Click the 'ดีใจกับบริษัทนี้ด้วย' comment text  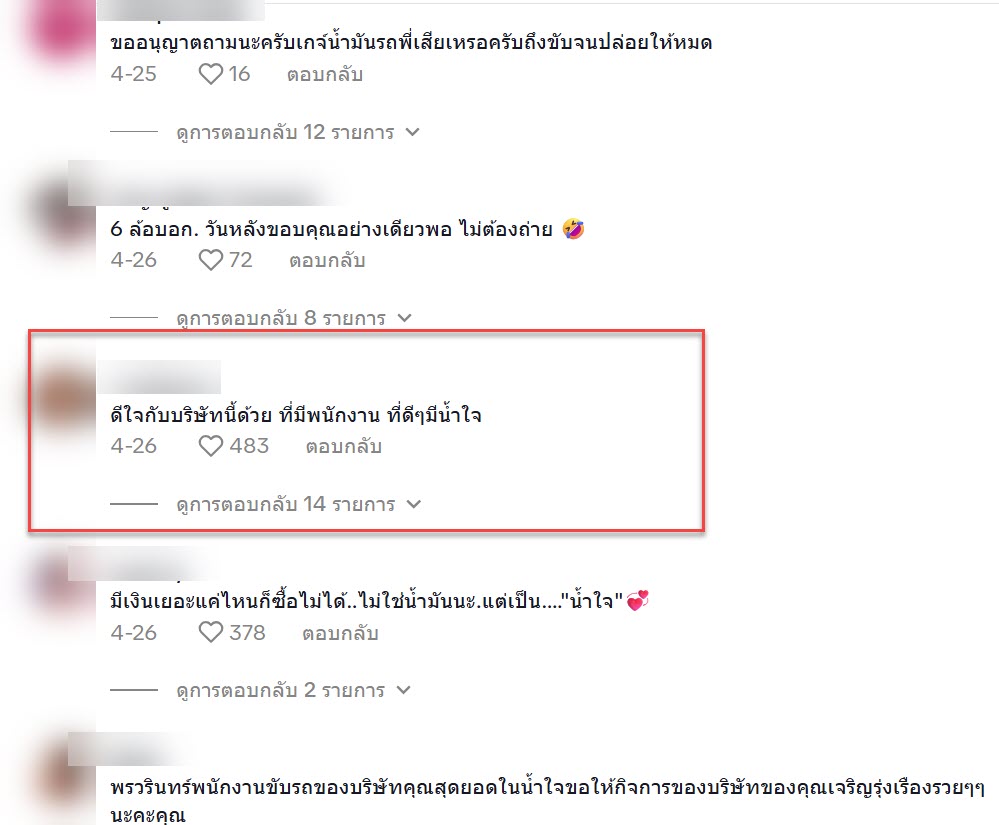[x=296, y=415]
